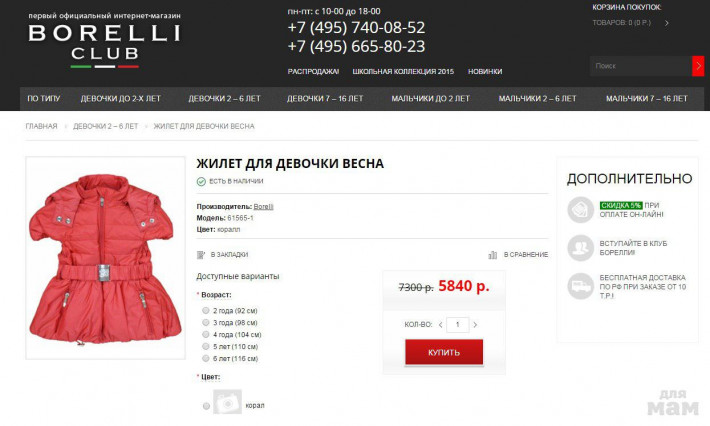Increase quantity with the right arrow

click(475, 325)
